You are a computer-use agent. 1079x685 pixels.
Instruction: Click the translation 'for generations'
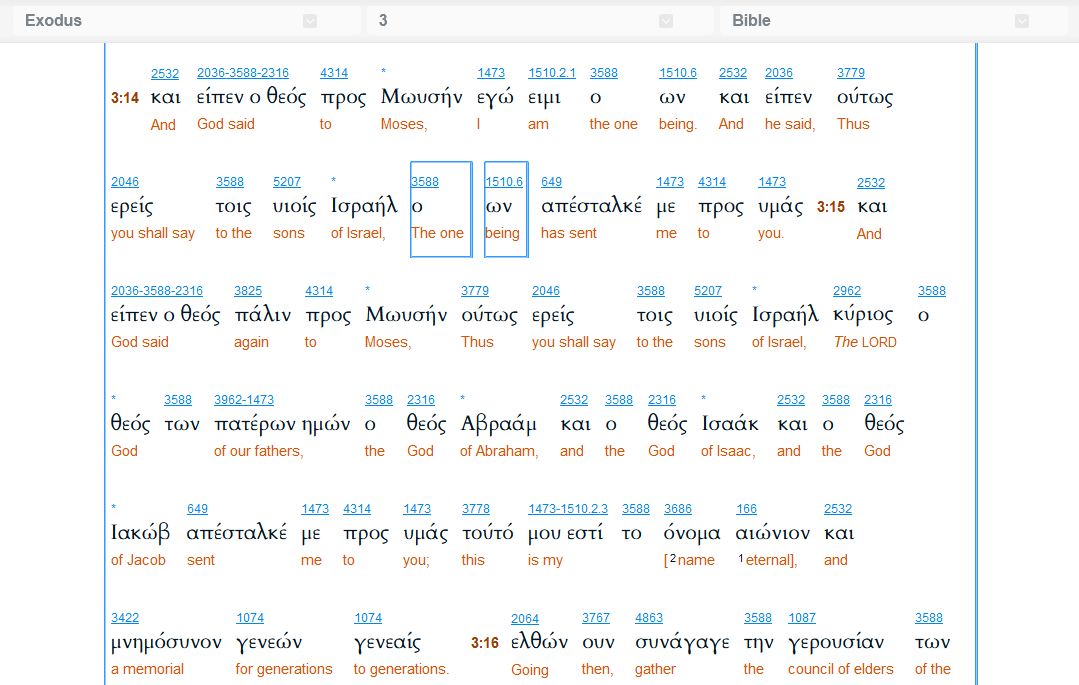tap(284, 669)
